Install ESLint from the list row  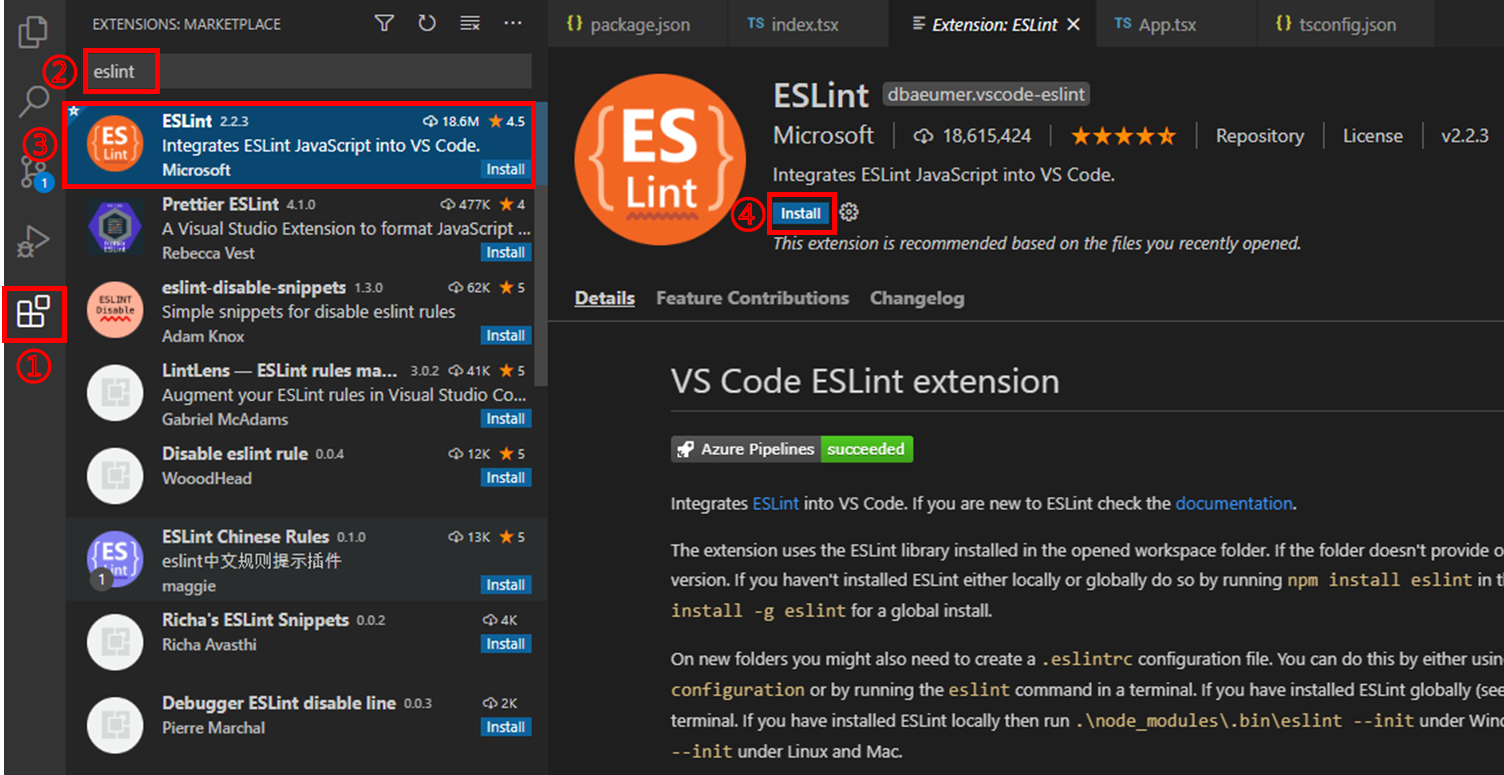coord(506,169)
